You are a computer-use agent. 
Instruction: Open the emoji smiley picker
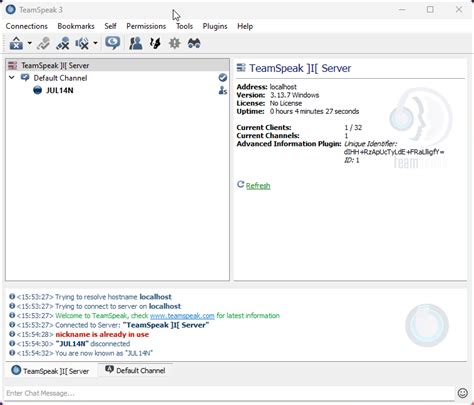463,393
